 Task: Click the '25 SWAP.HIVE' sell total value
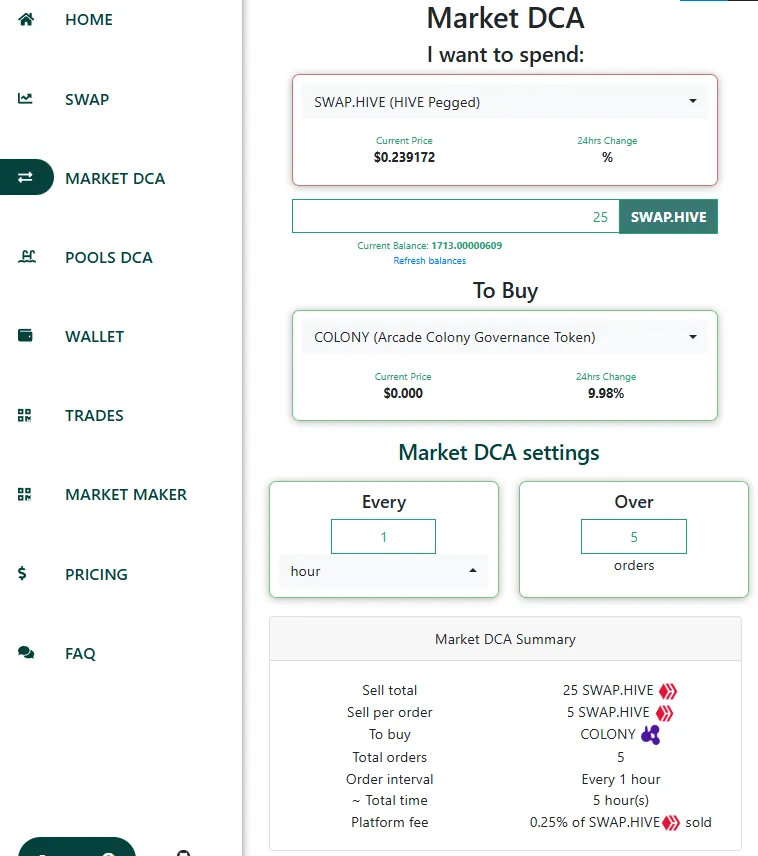(608, 691)
